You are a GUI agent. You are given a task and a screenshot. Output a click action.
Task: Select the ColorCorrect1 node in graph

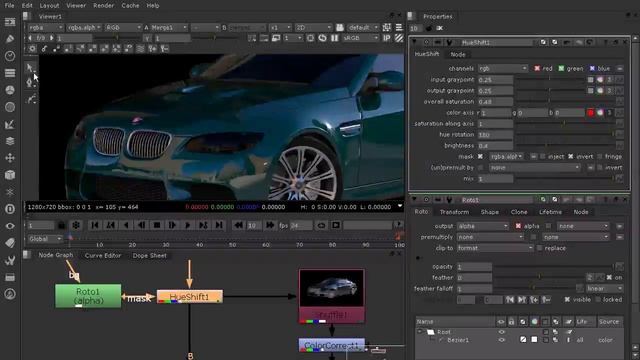coord(331,345)
